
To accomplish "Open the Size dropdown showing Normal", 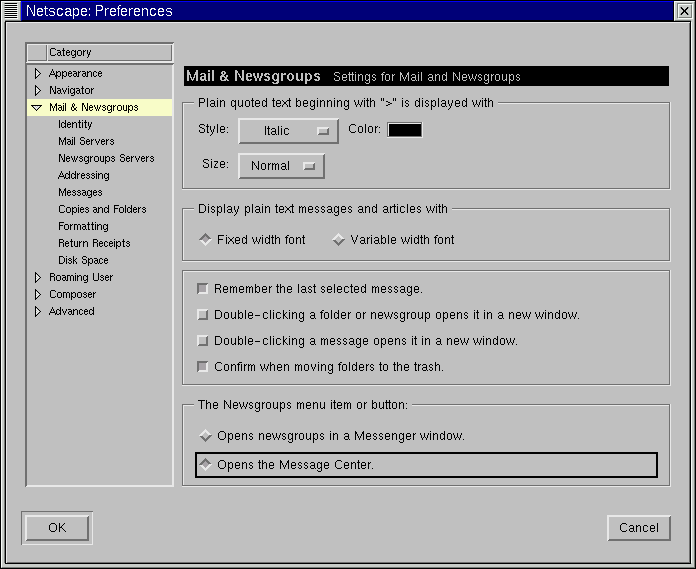I will 281,166.
